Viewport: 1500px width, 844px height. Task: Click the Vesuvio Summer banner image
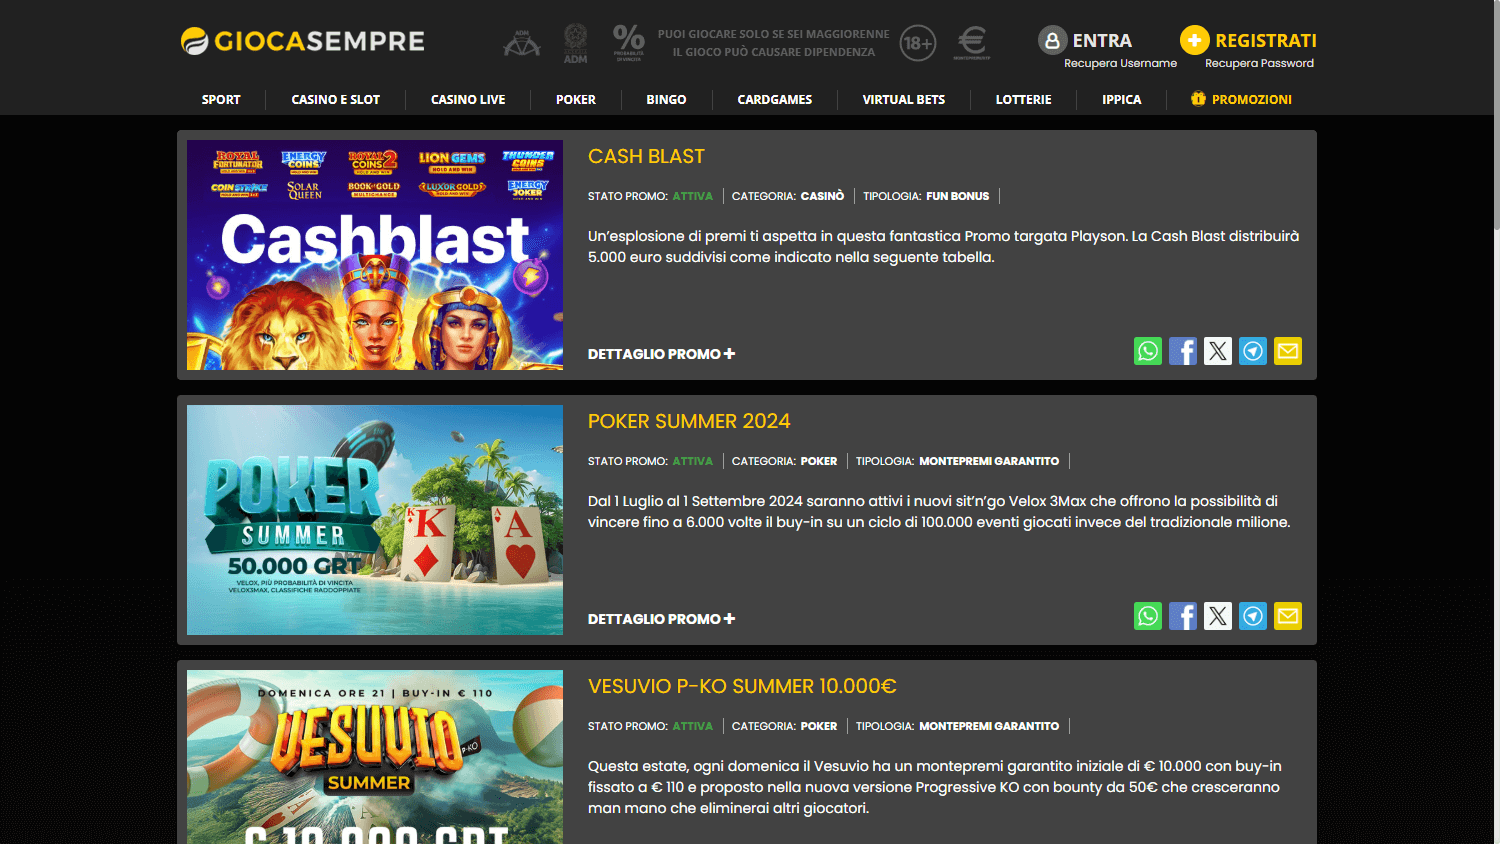(x=375, y=757)
